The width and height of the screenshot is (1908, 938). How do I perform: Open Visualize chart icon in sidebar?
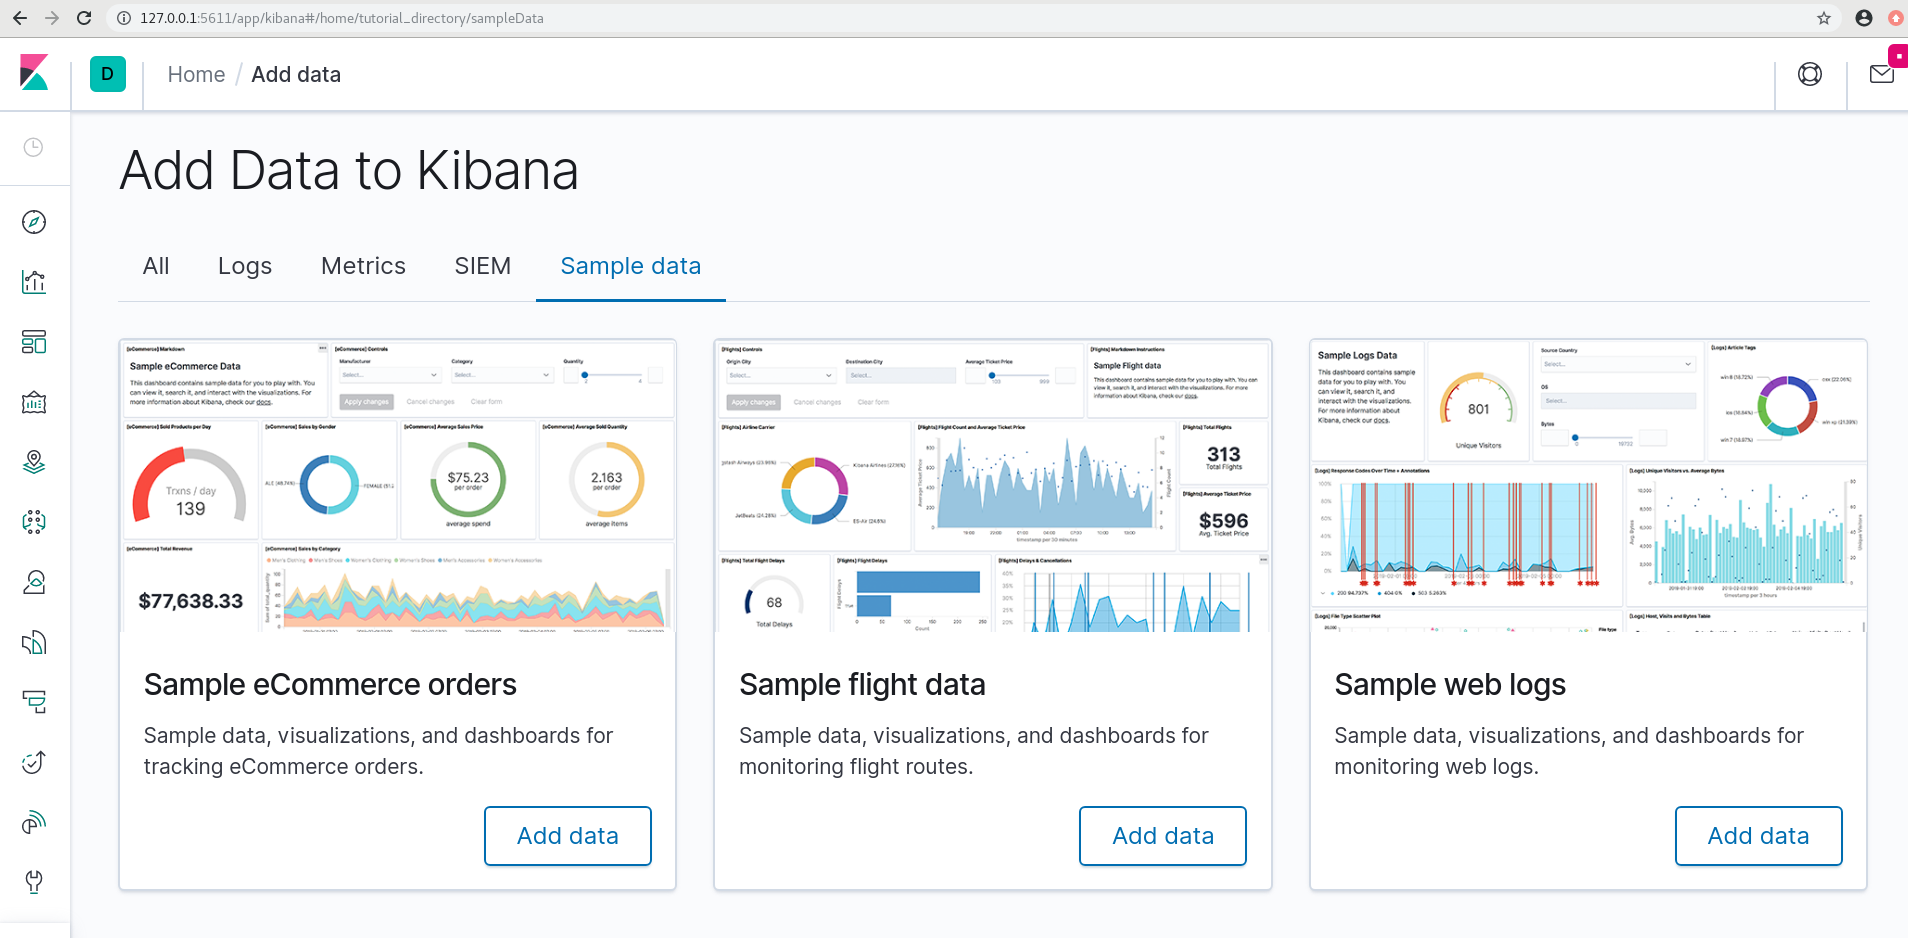[34, 282]
